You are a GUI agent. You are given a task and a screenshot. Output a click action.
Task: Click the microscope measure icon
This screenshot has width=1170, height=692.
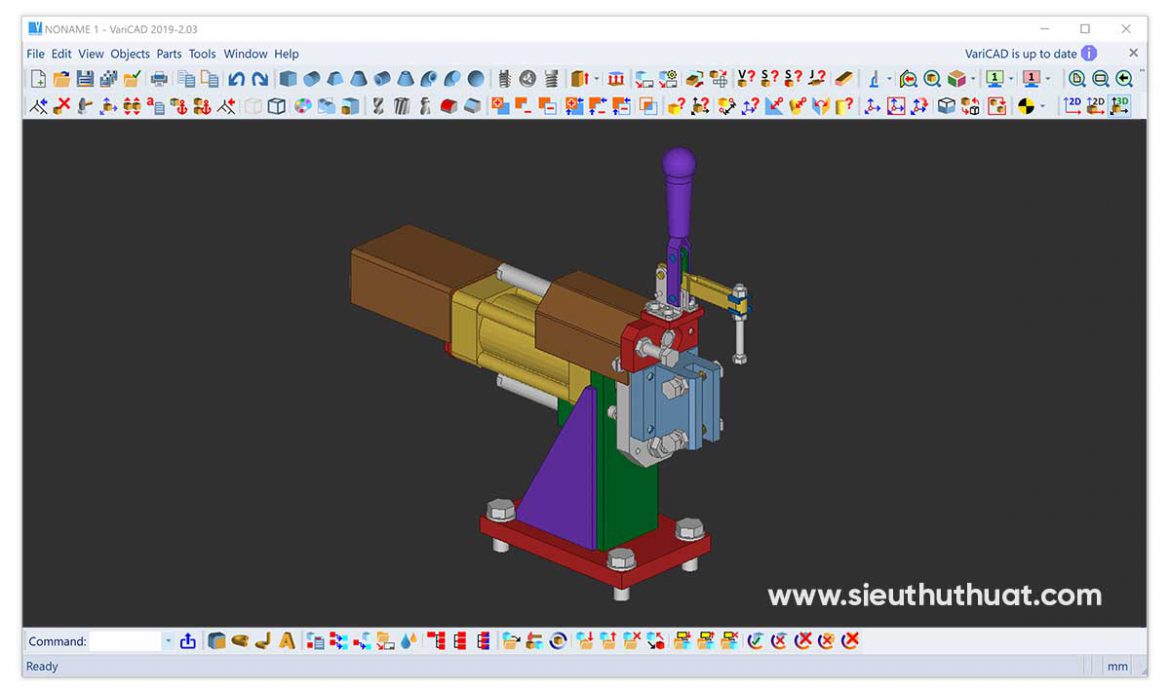pyautogui.click(x=874, y=78)
